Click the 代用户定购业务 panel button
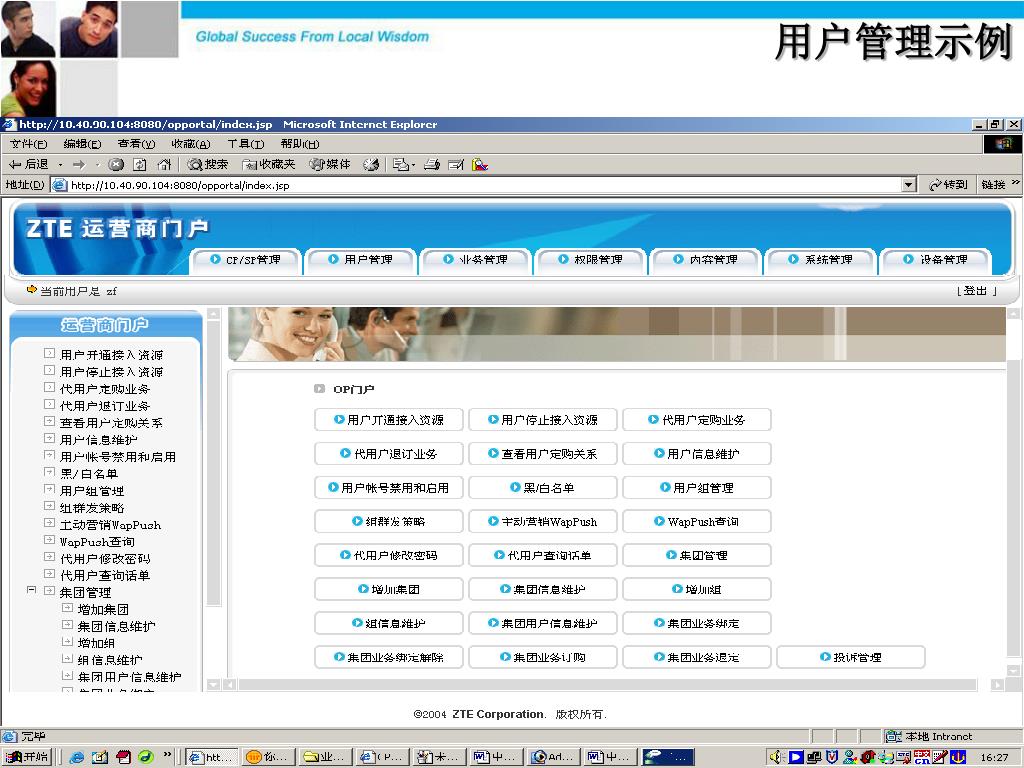This screenshot has height=768, width=1024. [697, 420]
